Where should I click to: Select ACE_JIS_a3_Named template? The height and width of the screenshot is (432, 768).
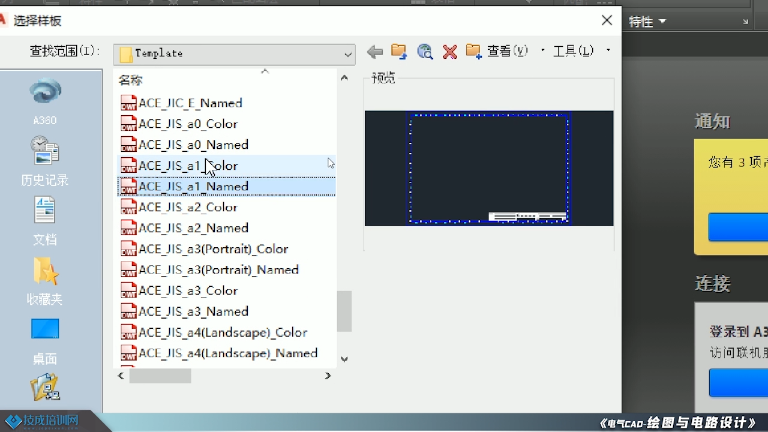[193, 311]
